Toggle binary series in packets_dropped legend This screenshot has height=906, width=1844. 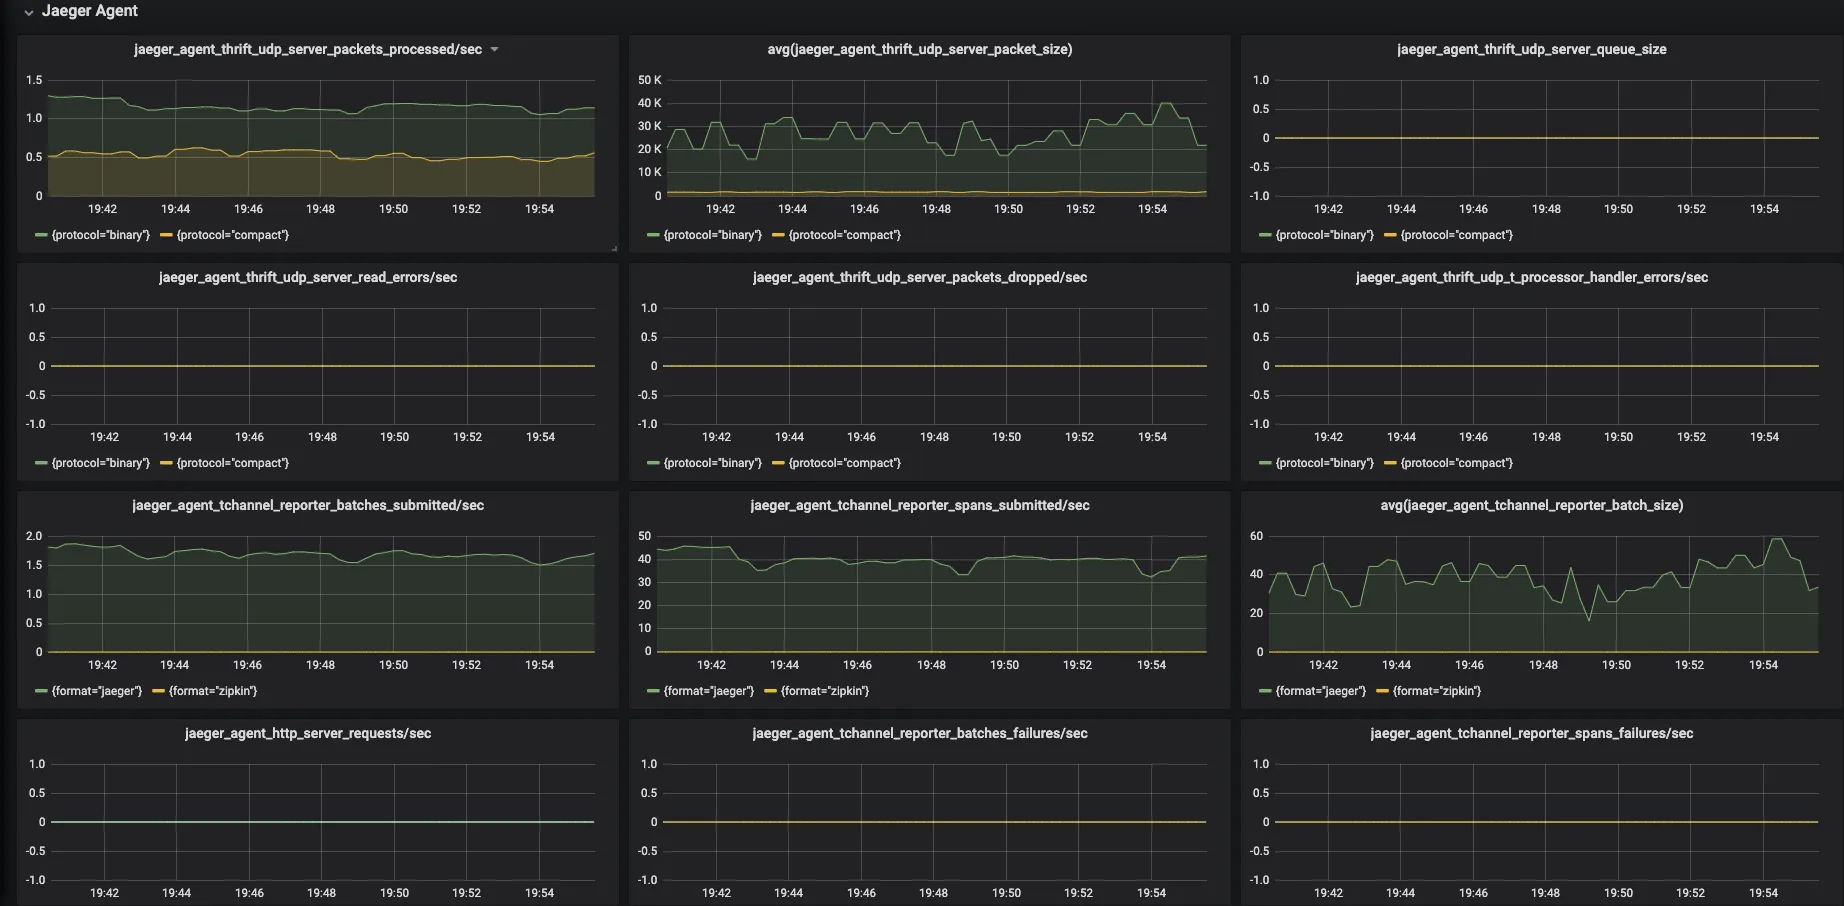(713, 463)
